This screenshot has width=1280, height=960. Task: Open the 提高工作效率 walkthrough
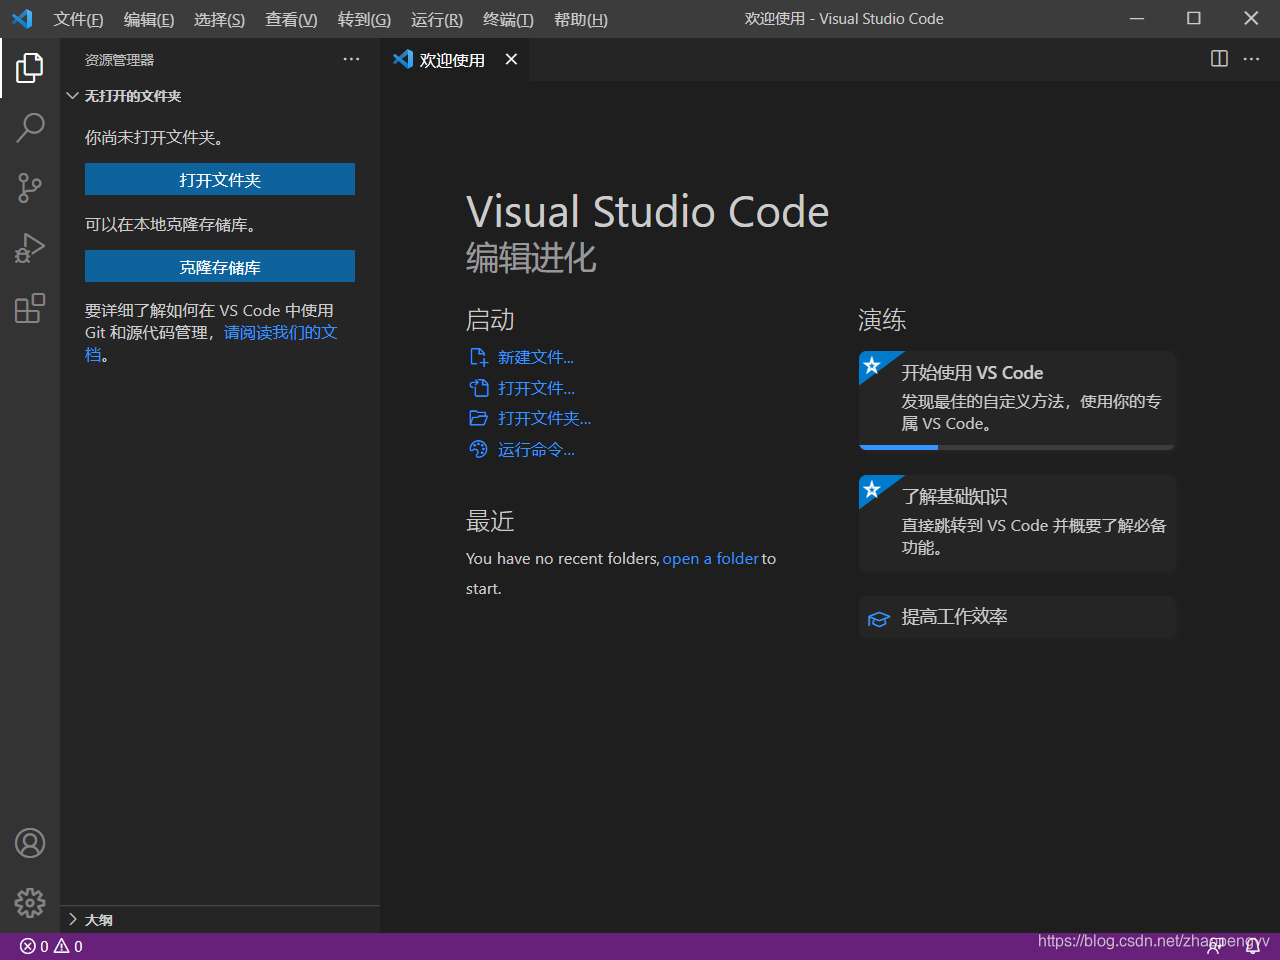(x=1017, y=617)
